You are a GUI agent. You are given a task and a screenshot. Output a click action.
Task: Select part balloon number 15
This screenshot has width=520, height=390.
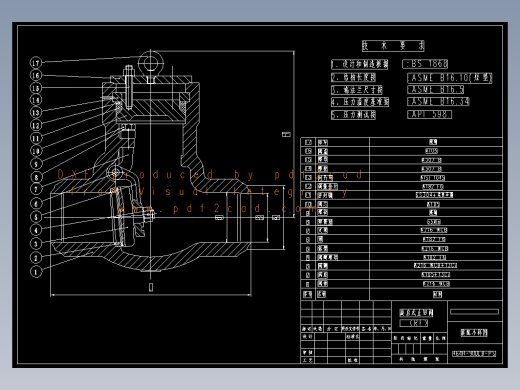click(x=36, y=88)
